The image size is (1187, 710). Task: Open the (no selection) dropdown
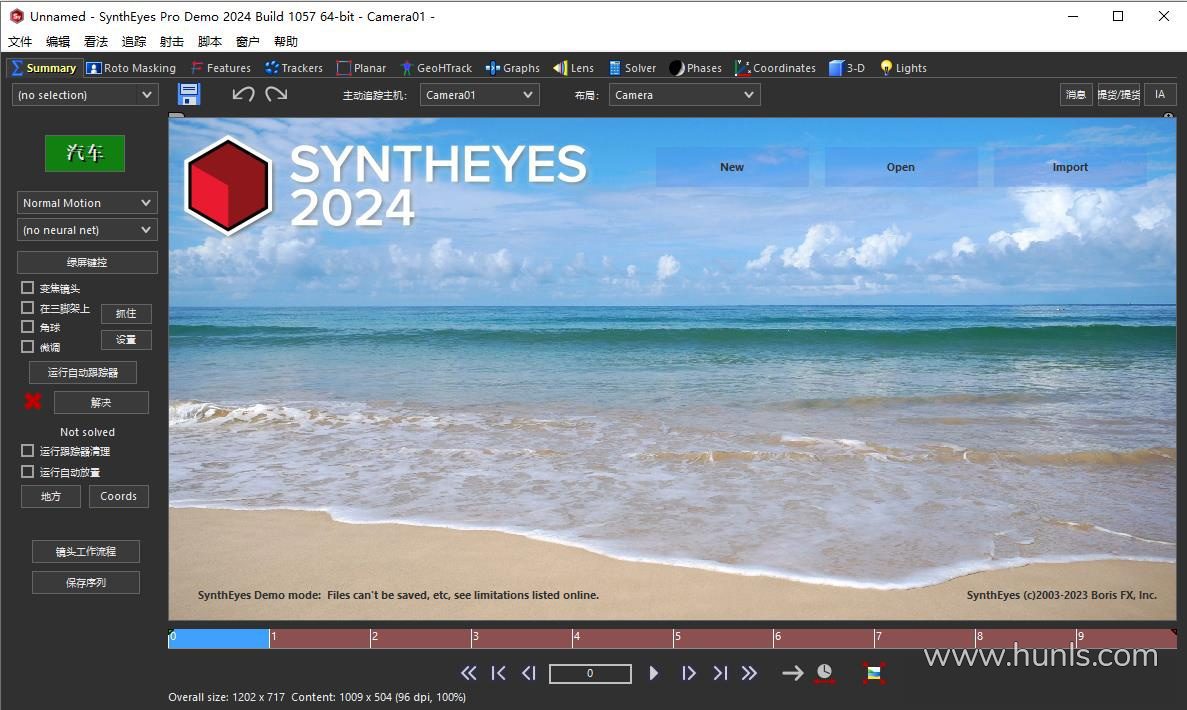pos(85,95)
